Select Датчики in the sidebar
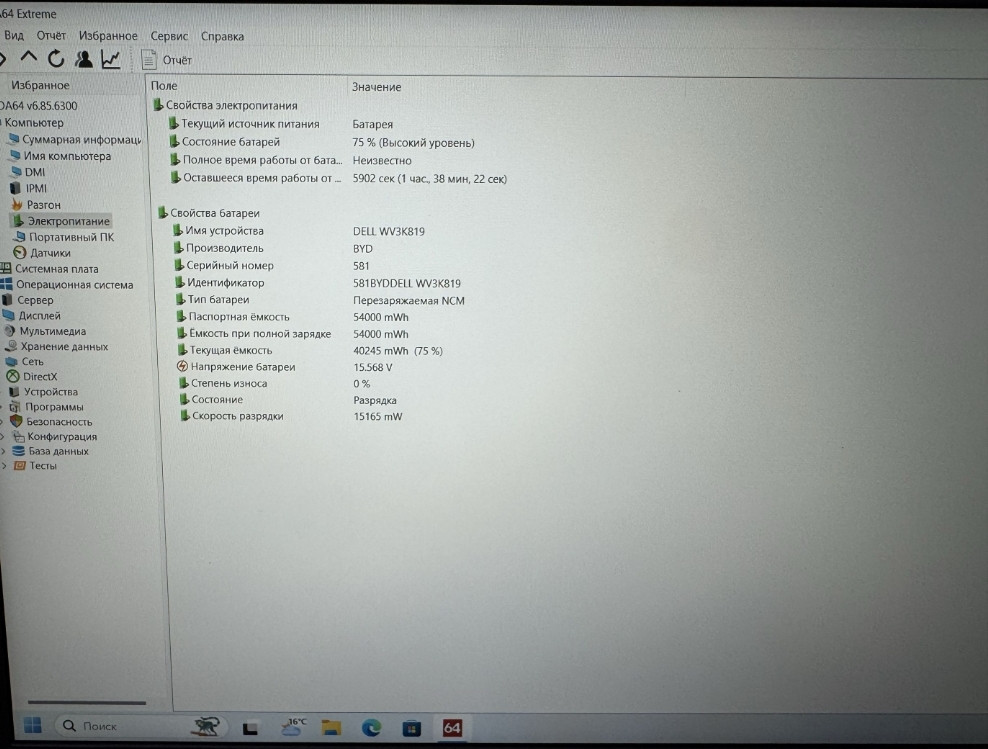 click(x=46, y=253)
